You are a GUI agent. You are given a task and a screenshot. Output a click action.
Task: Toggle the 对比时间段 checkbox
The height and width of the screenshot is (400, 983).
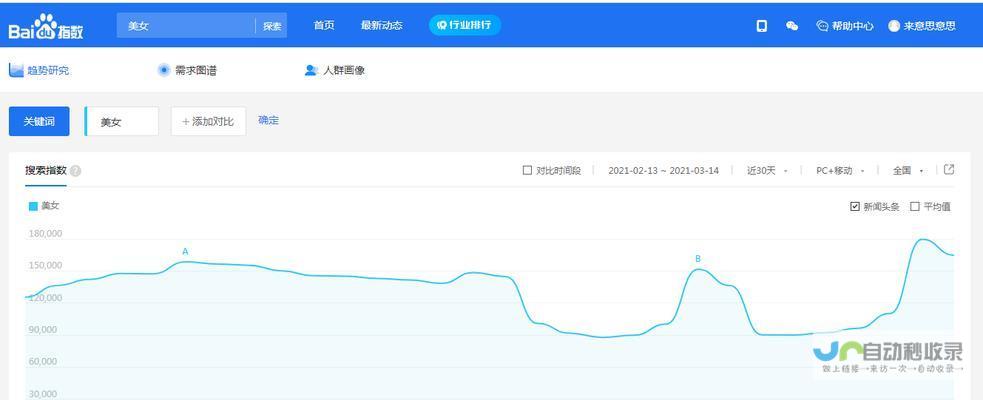[527, 170]
